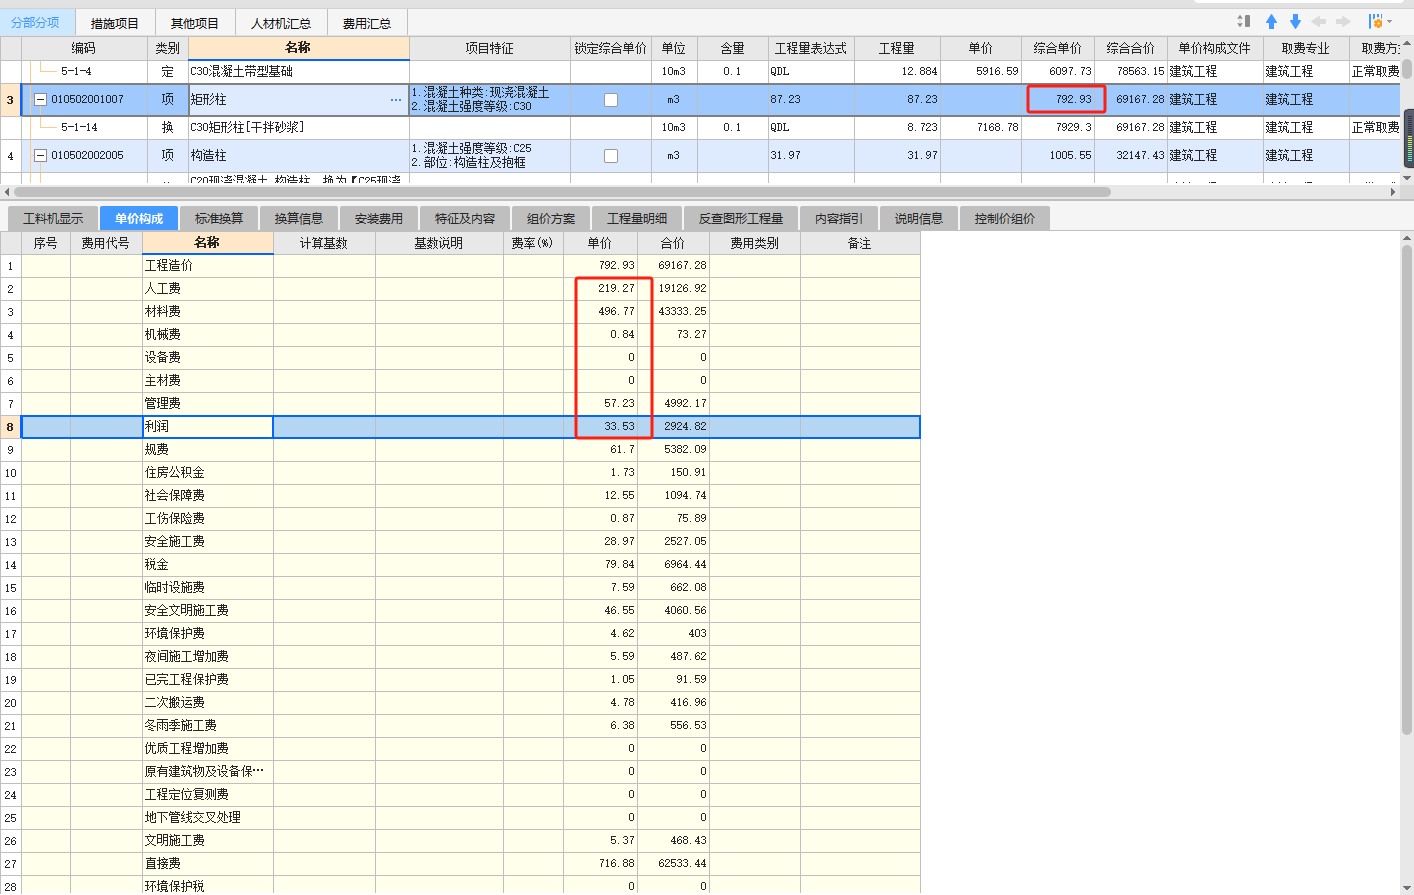Click upper pane vertical scrollbar down arrow

1407,178
